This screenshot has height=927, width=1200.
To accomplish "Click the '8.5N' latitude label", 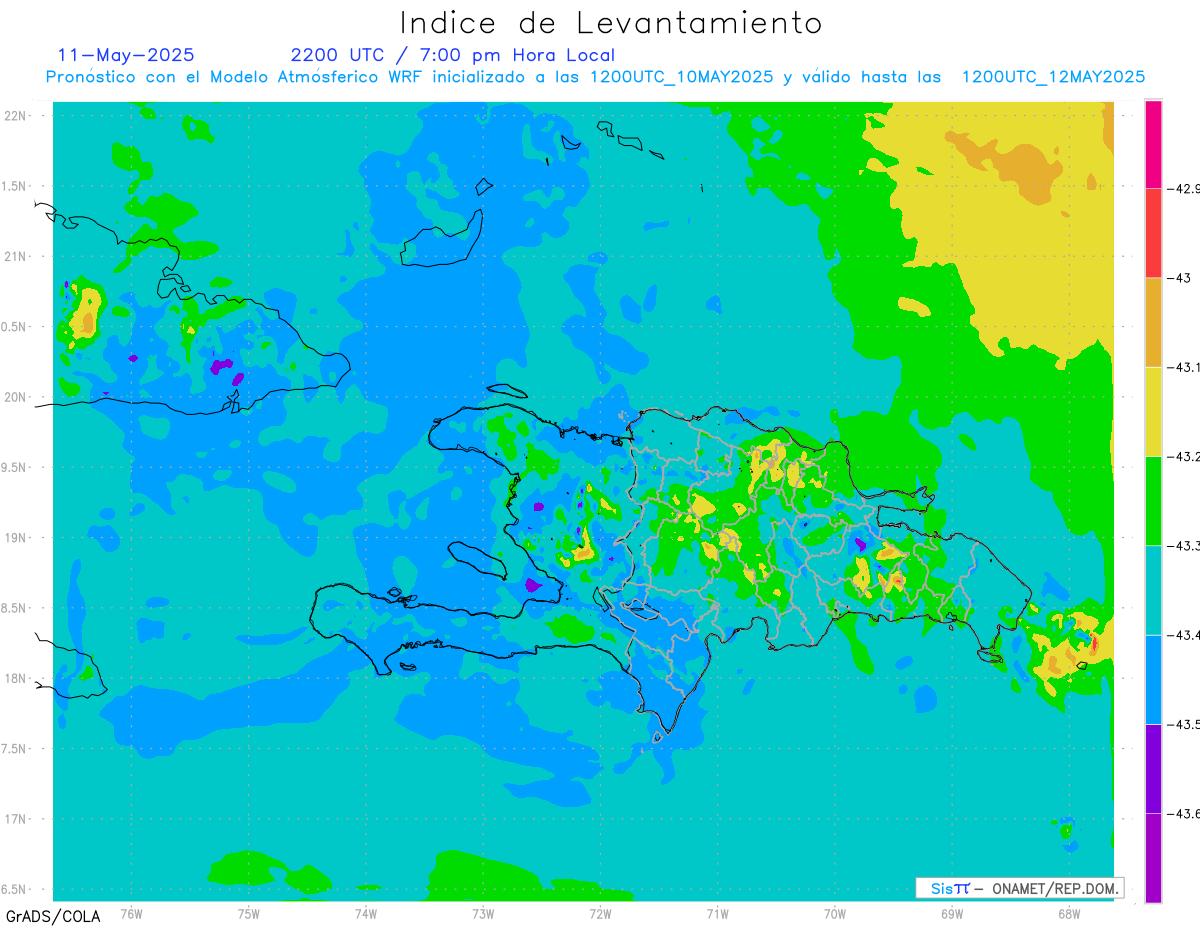I will [x=15, y=608].
